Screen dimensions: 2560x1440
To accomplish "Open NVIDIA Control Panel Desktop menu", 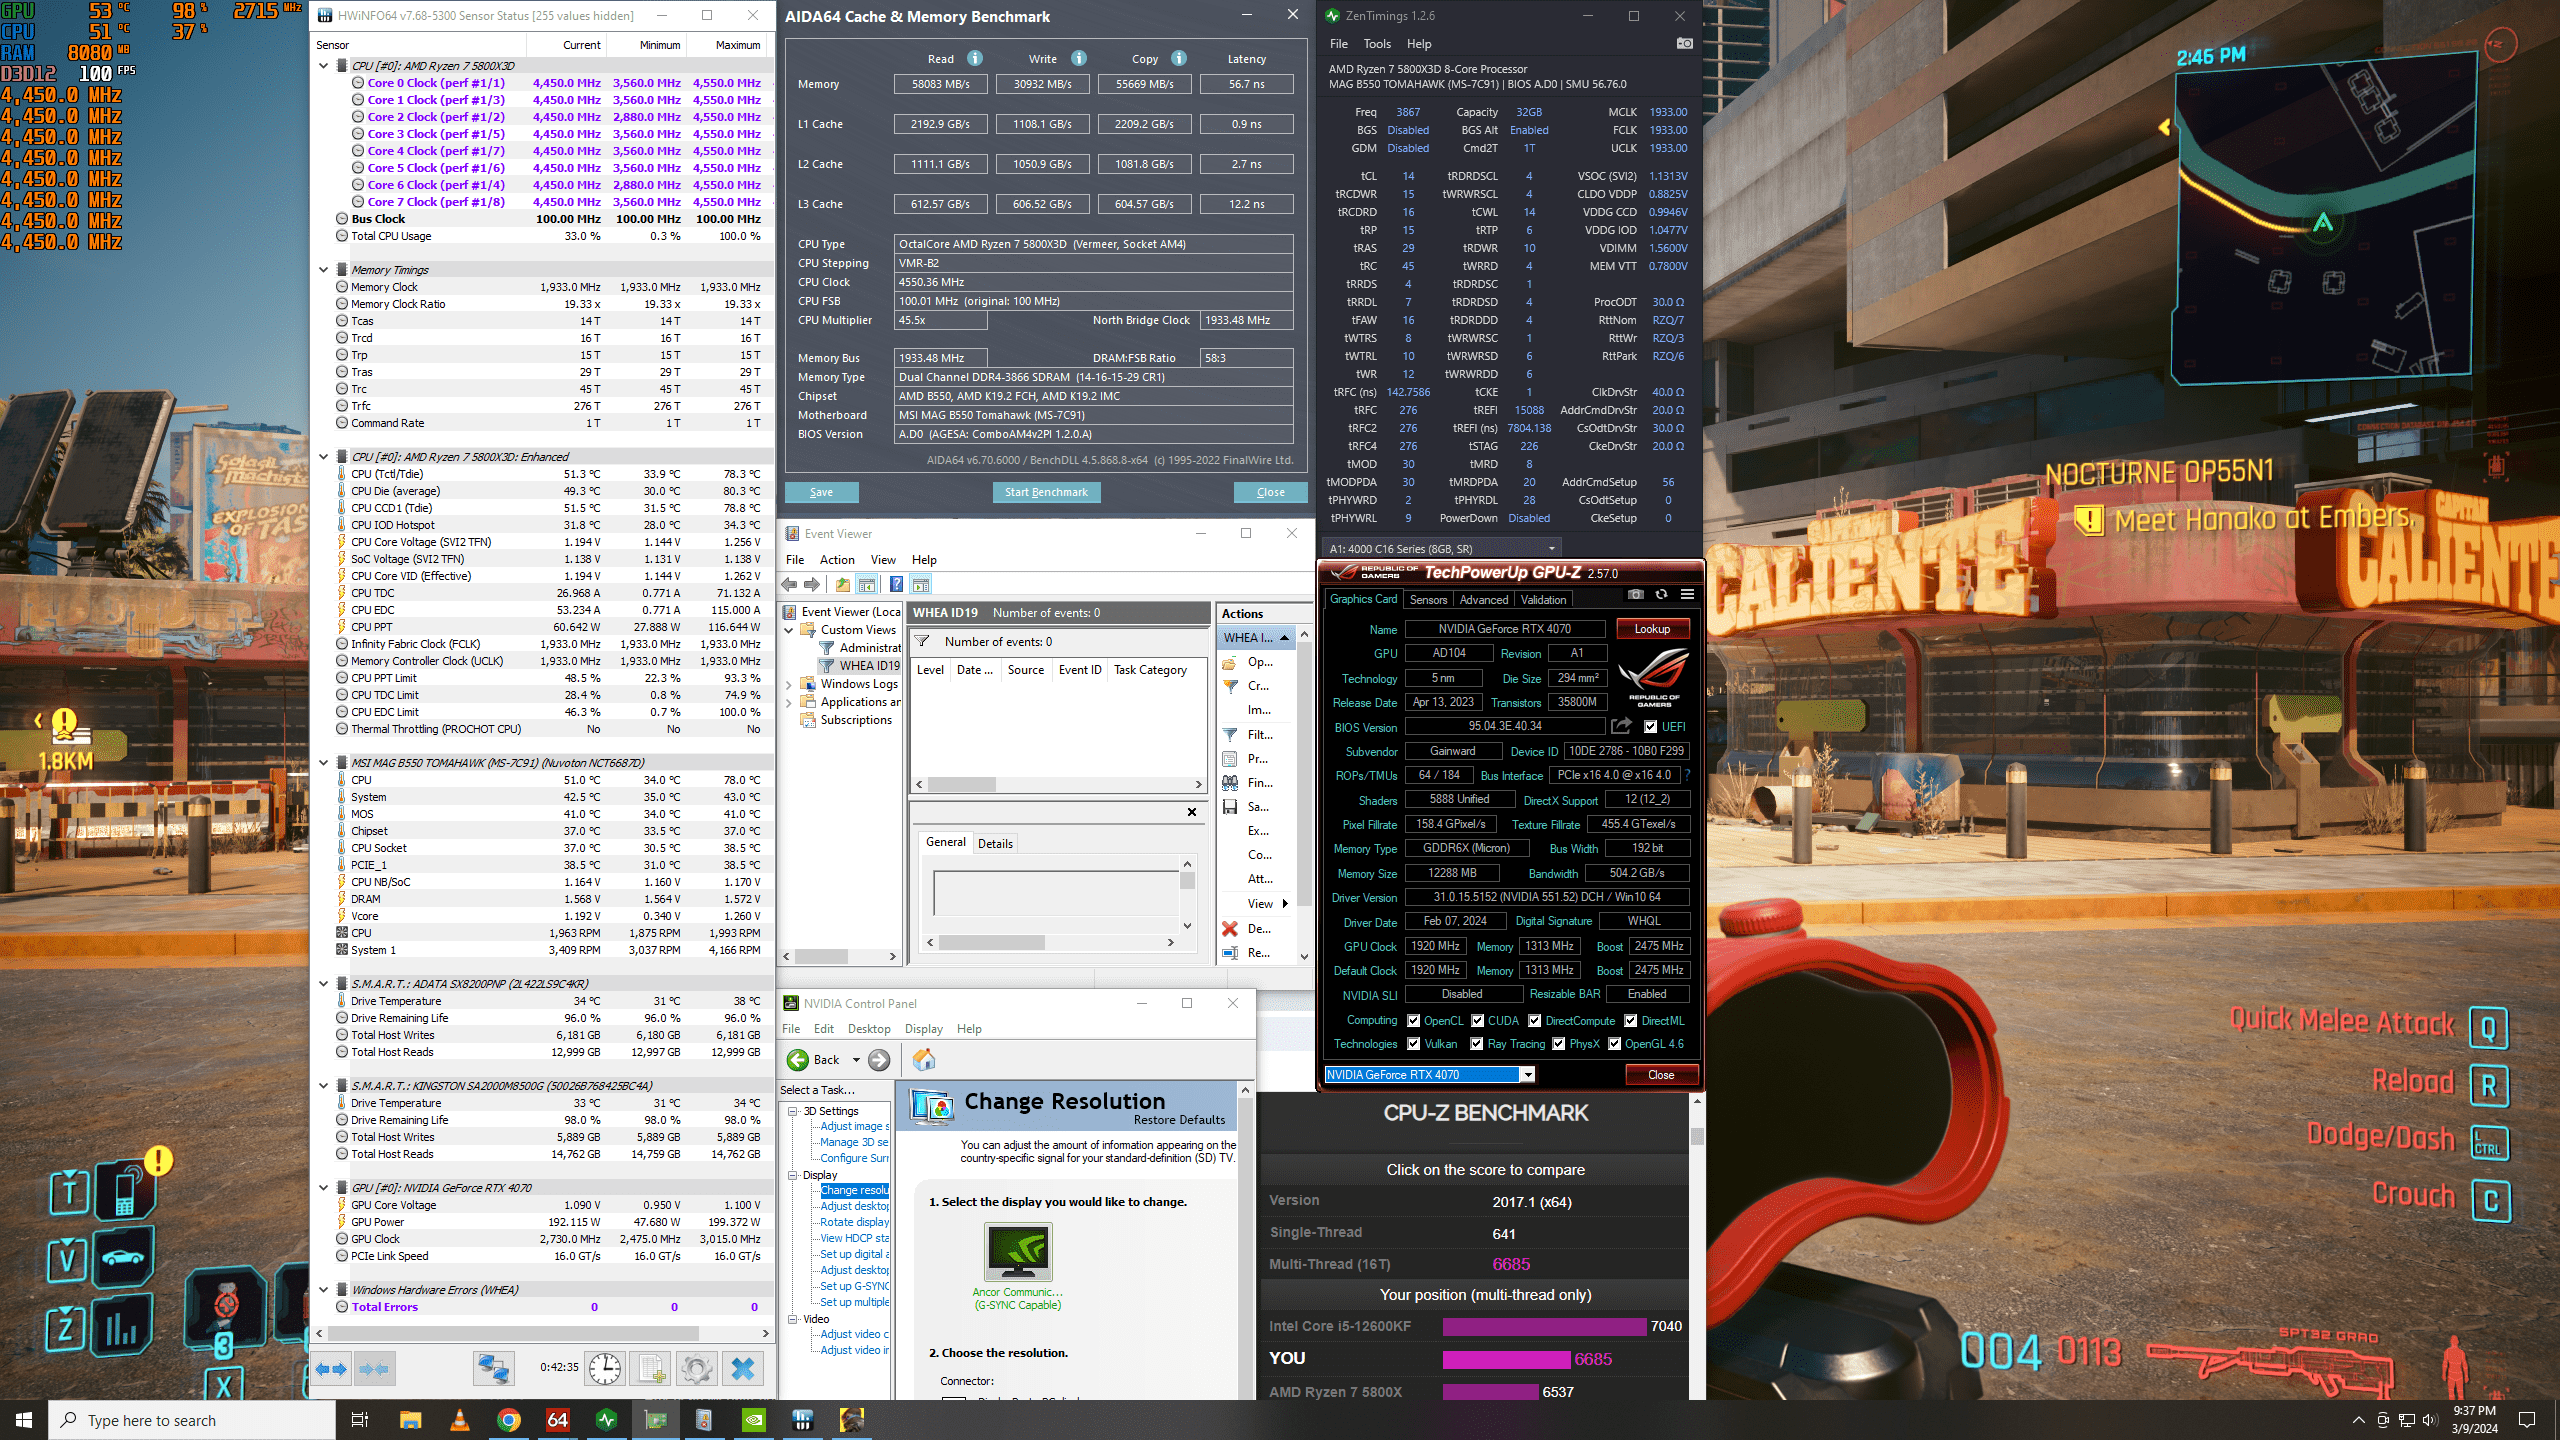I will click(x=869, y=1029).
